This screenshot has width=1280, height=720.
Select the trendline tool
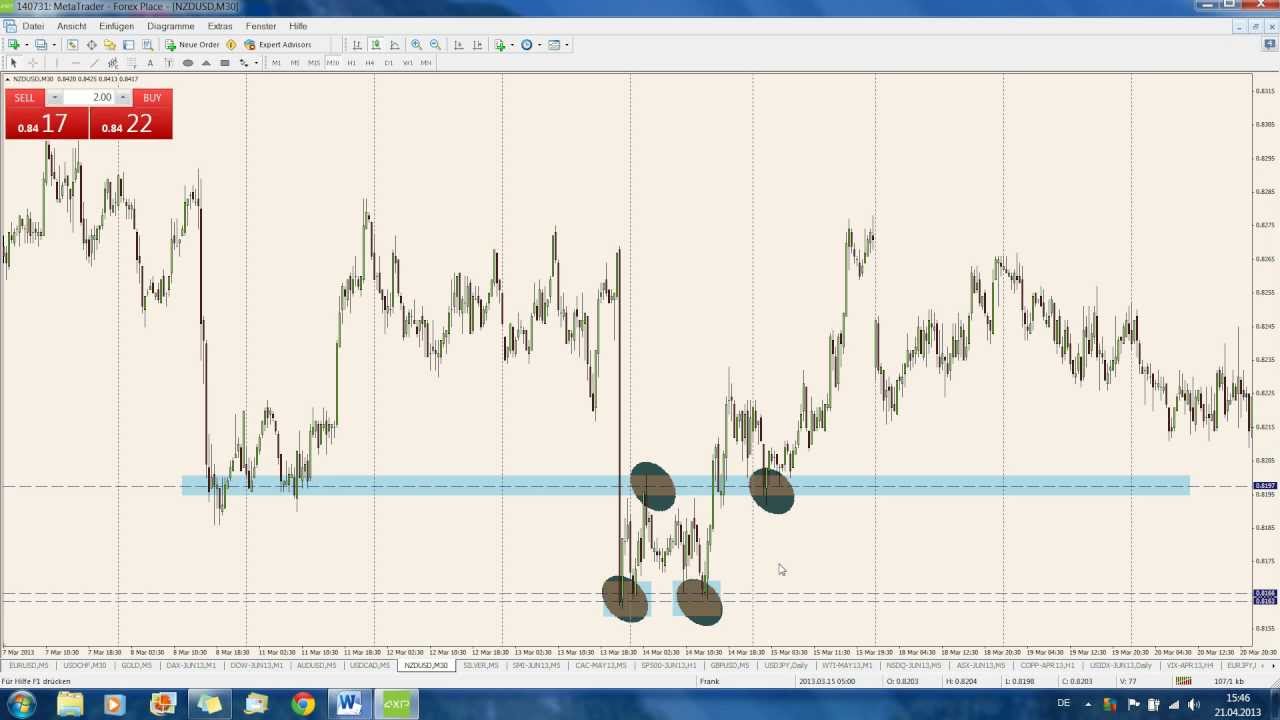[x=94, y=63]
